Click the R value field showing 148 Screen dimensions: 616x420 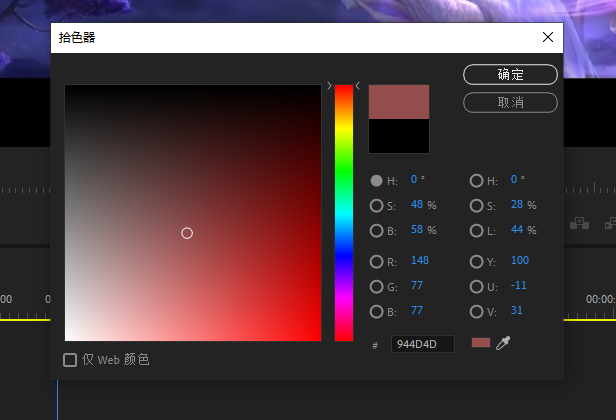[x=420, y=261]
